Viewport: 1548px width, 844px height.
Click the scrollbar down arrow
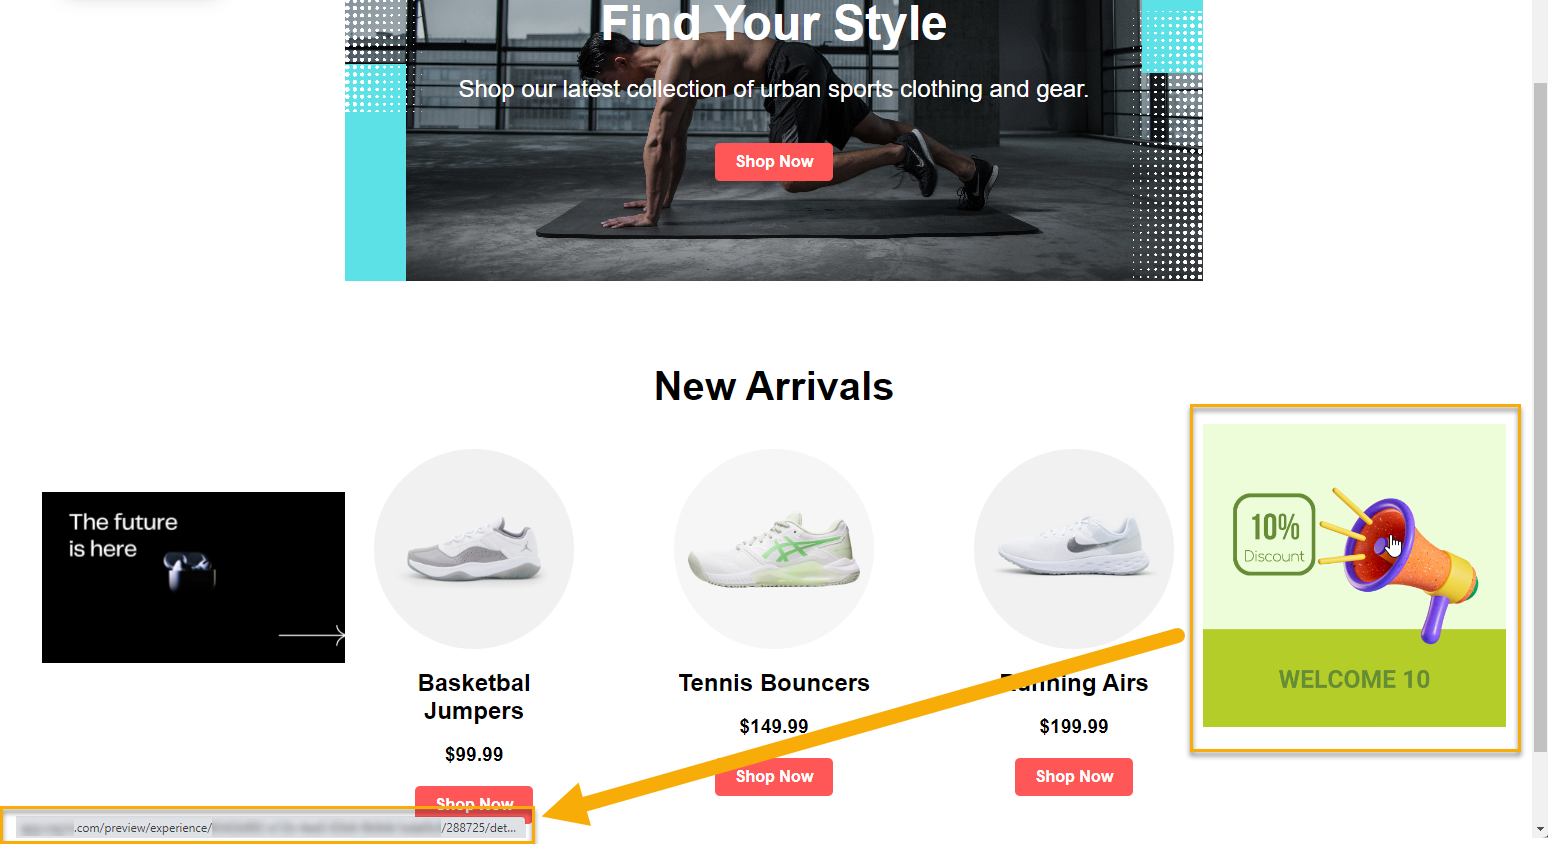(1540, 830)
